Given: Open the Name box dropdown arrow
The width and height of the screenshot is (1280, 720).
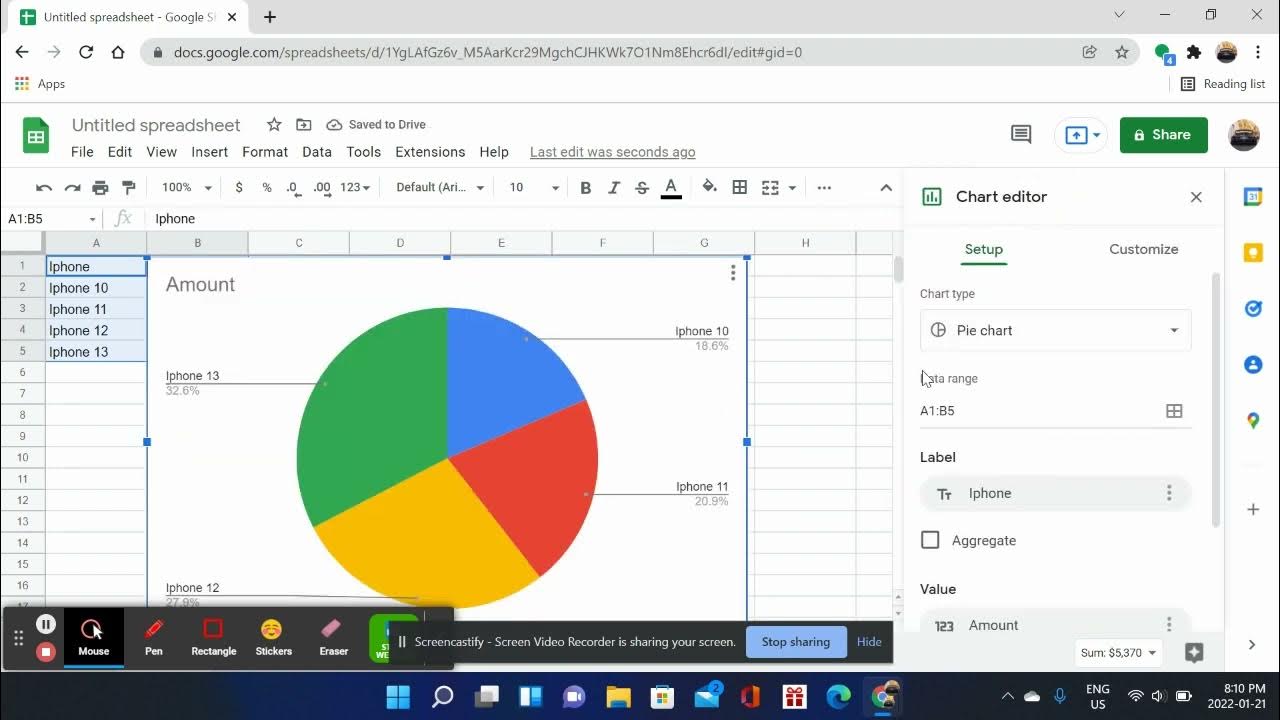Looking at the screenshot, I should [92, 219].
